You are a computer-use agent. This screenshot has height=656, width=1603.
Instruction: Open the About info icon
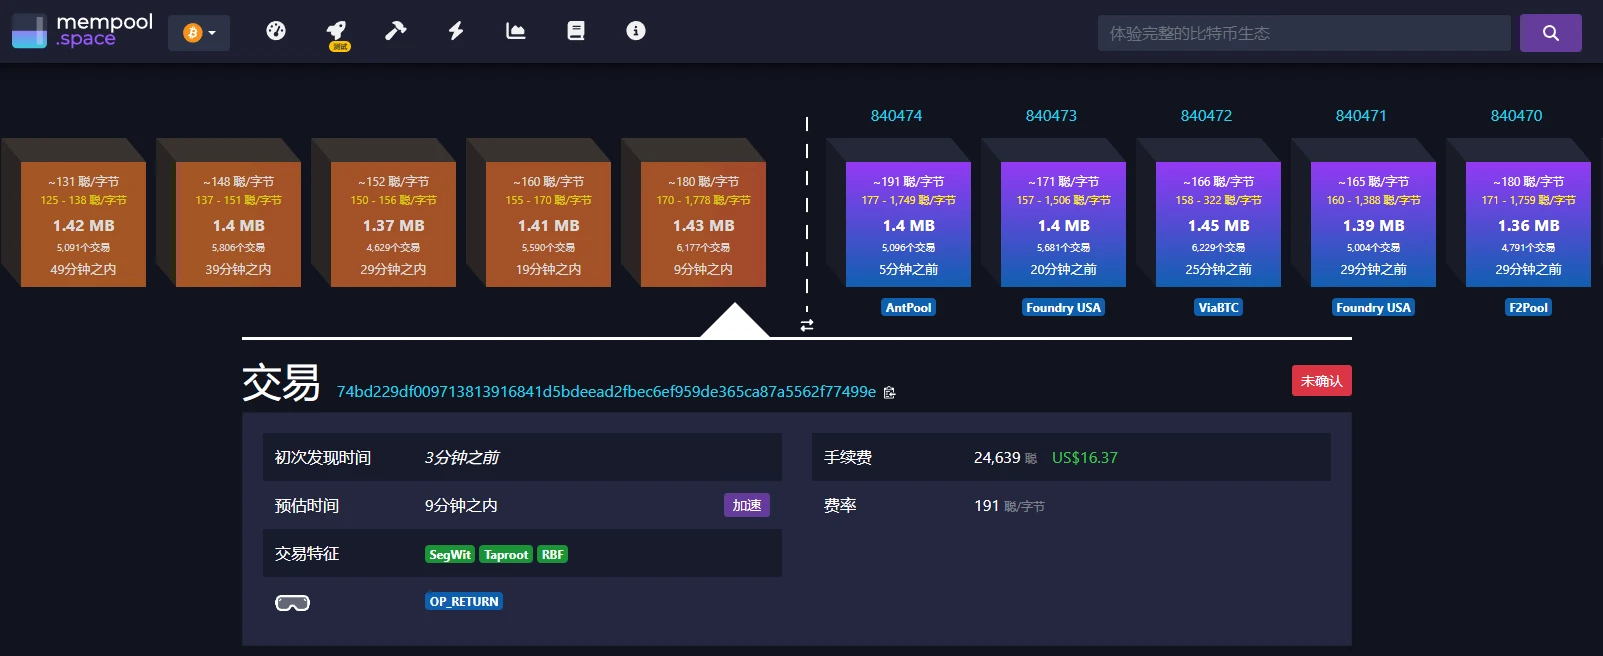coord(636,31)
